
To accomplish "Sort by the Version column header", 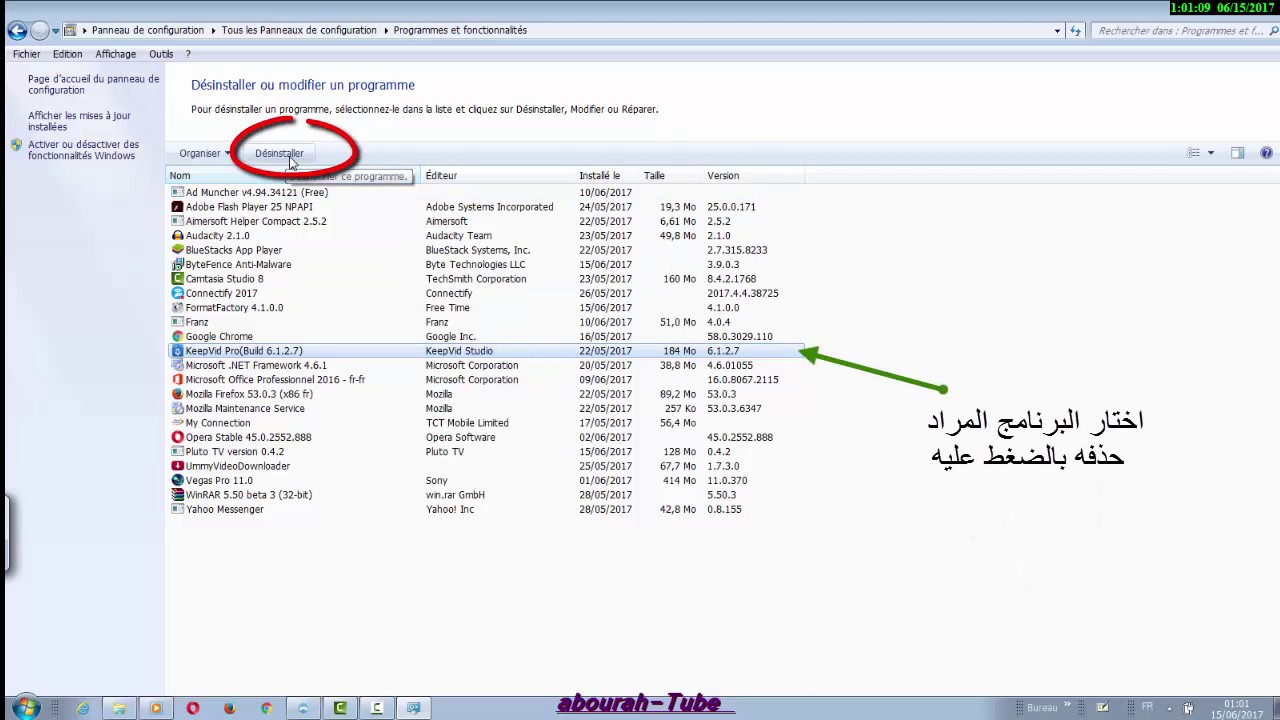I will pos(723,176).
